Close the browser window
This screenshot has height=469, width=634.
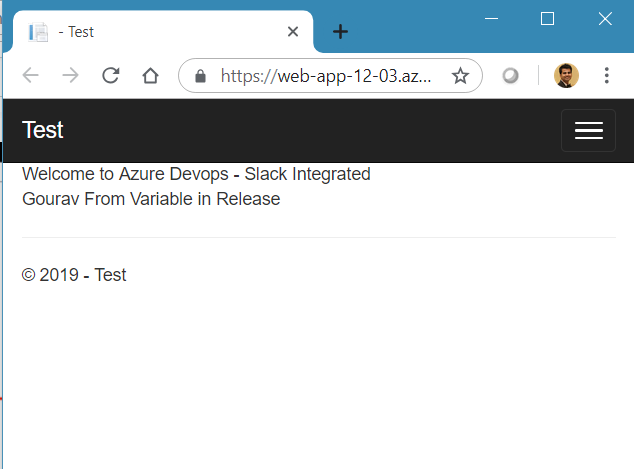[x=605, y=19]
